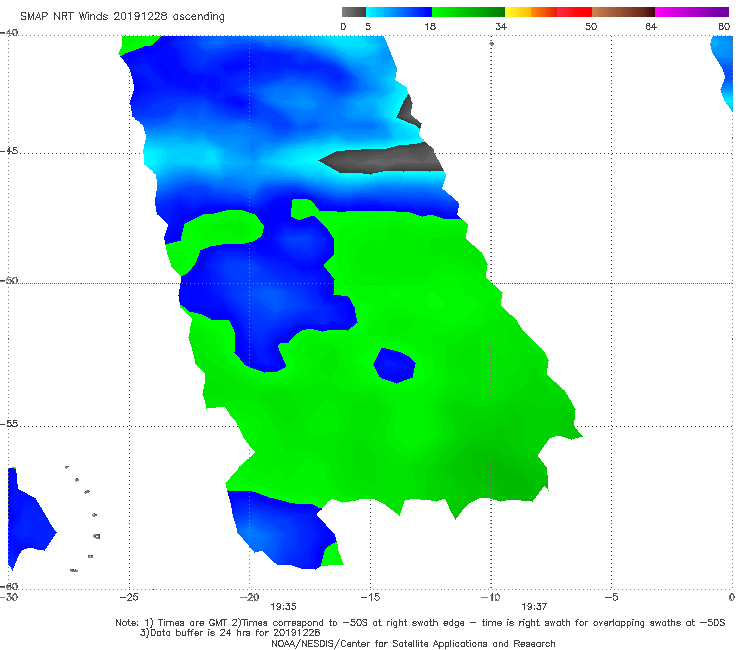Image resolution: width=740 pixels, height=650 pixels.
Task: Click the "NOAA/NESDIS/Center for Satellite Applications and Research" credit
Action: [413, 643]
